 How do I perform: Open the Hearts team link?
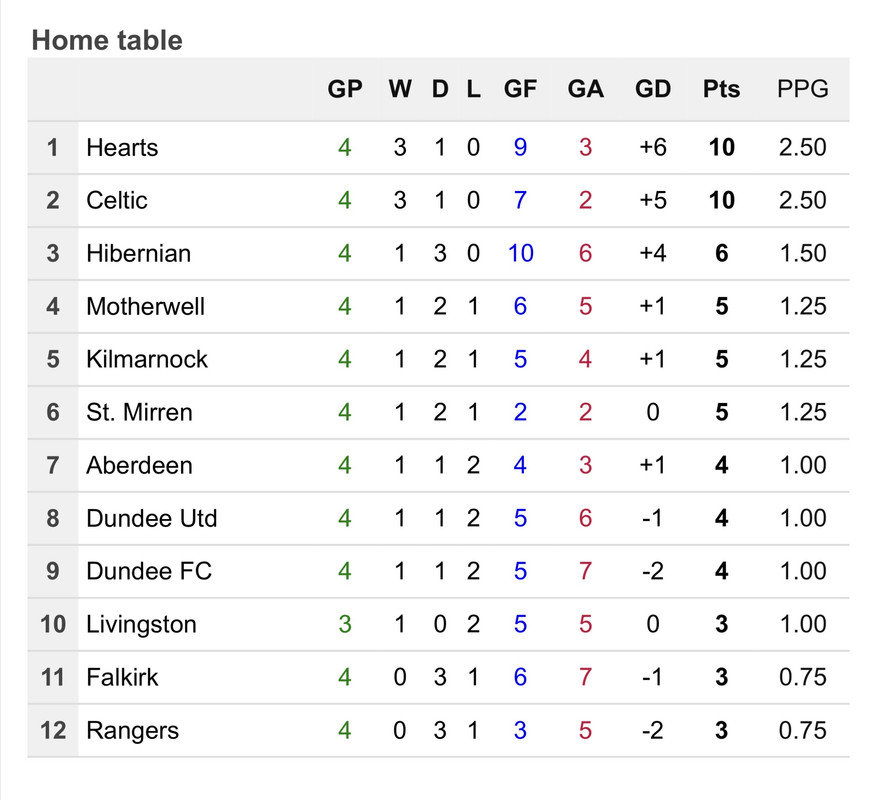click(x=122, y=148)
